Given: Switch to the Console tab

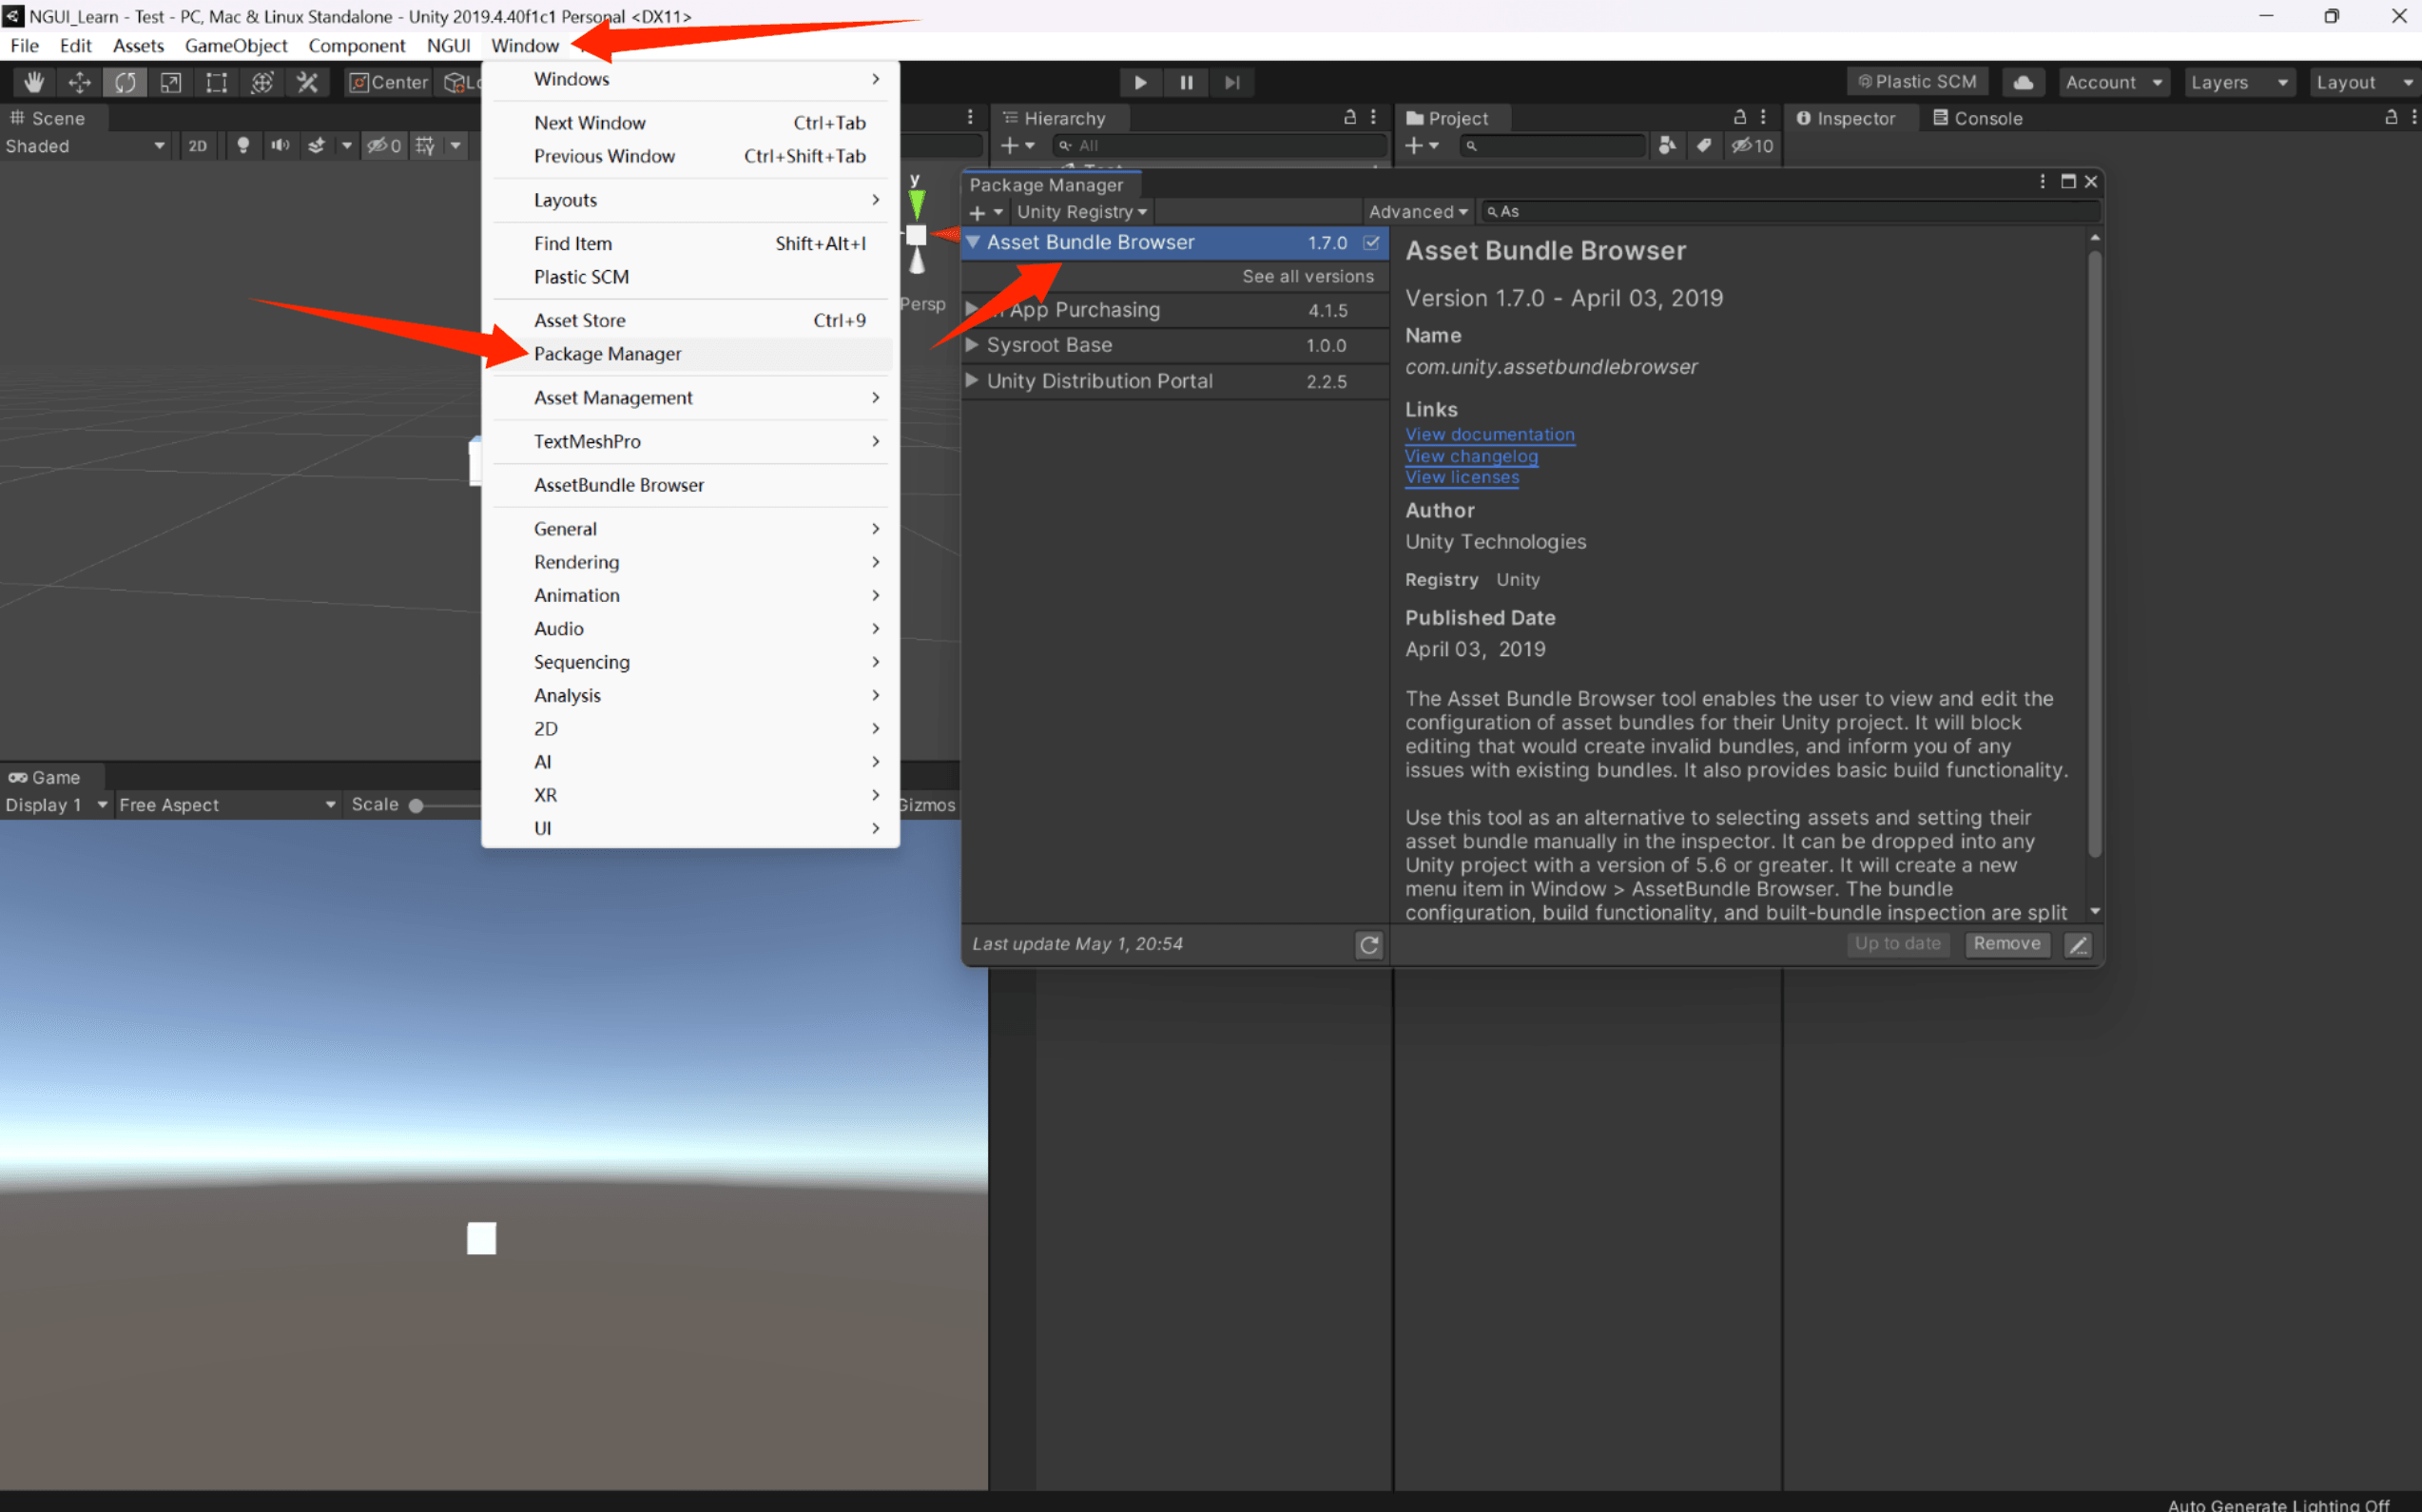Looking at the screenshot, I should [1978, 118].
